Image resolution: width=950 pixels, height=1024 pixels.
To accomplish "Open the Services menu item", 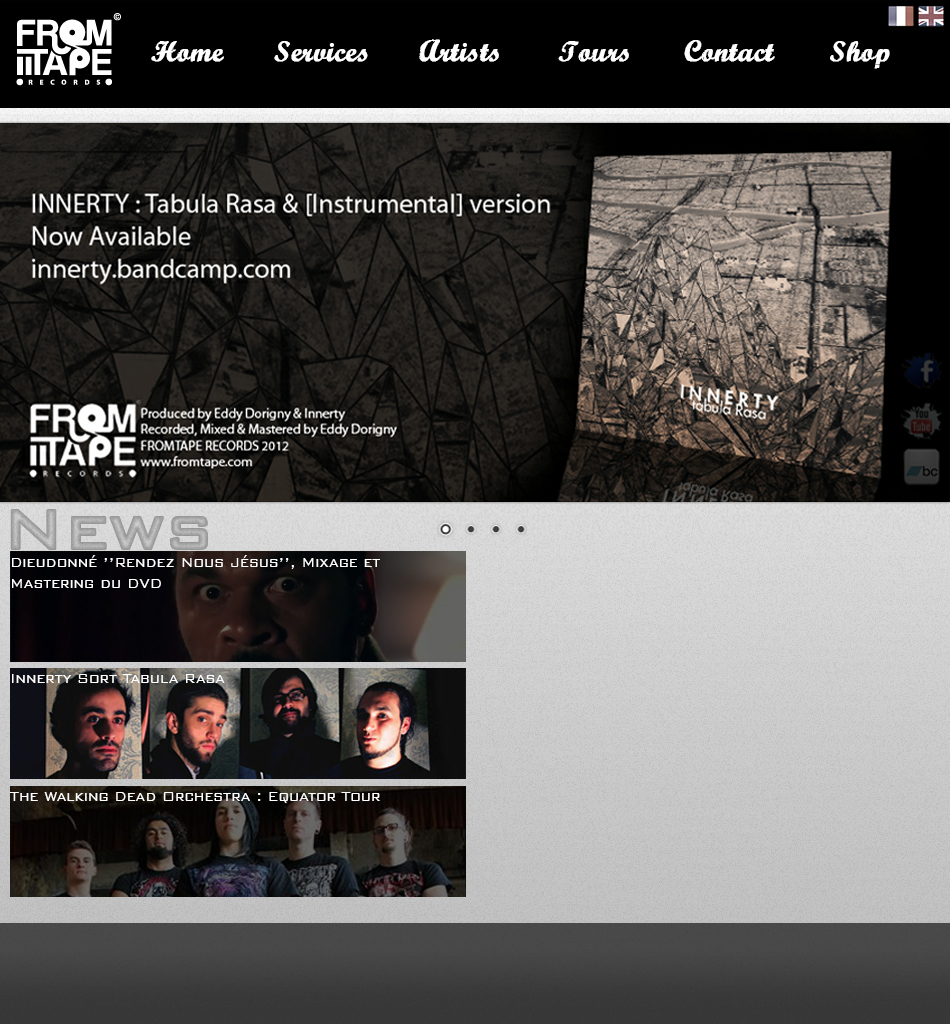I will coord(321,52).
